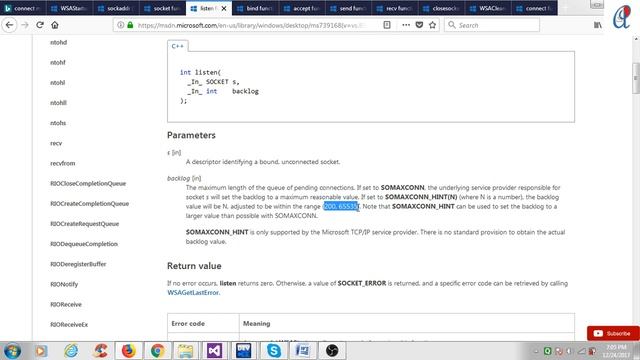Show site information for msdn.microsoft.com

(x=120, y=25)
